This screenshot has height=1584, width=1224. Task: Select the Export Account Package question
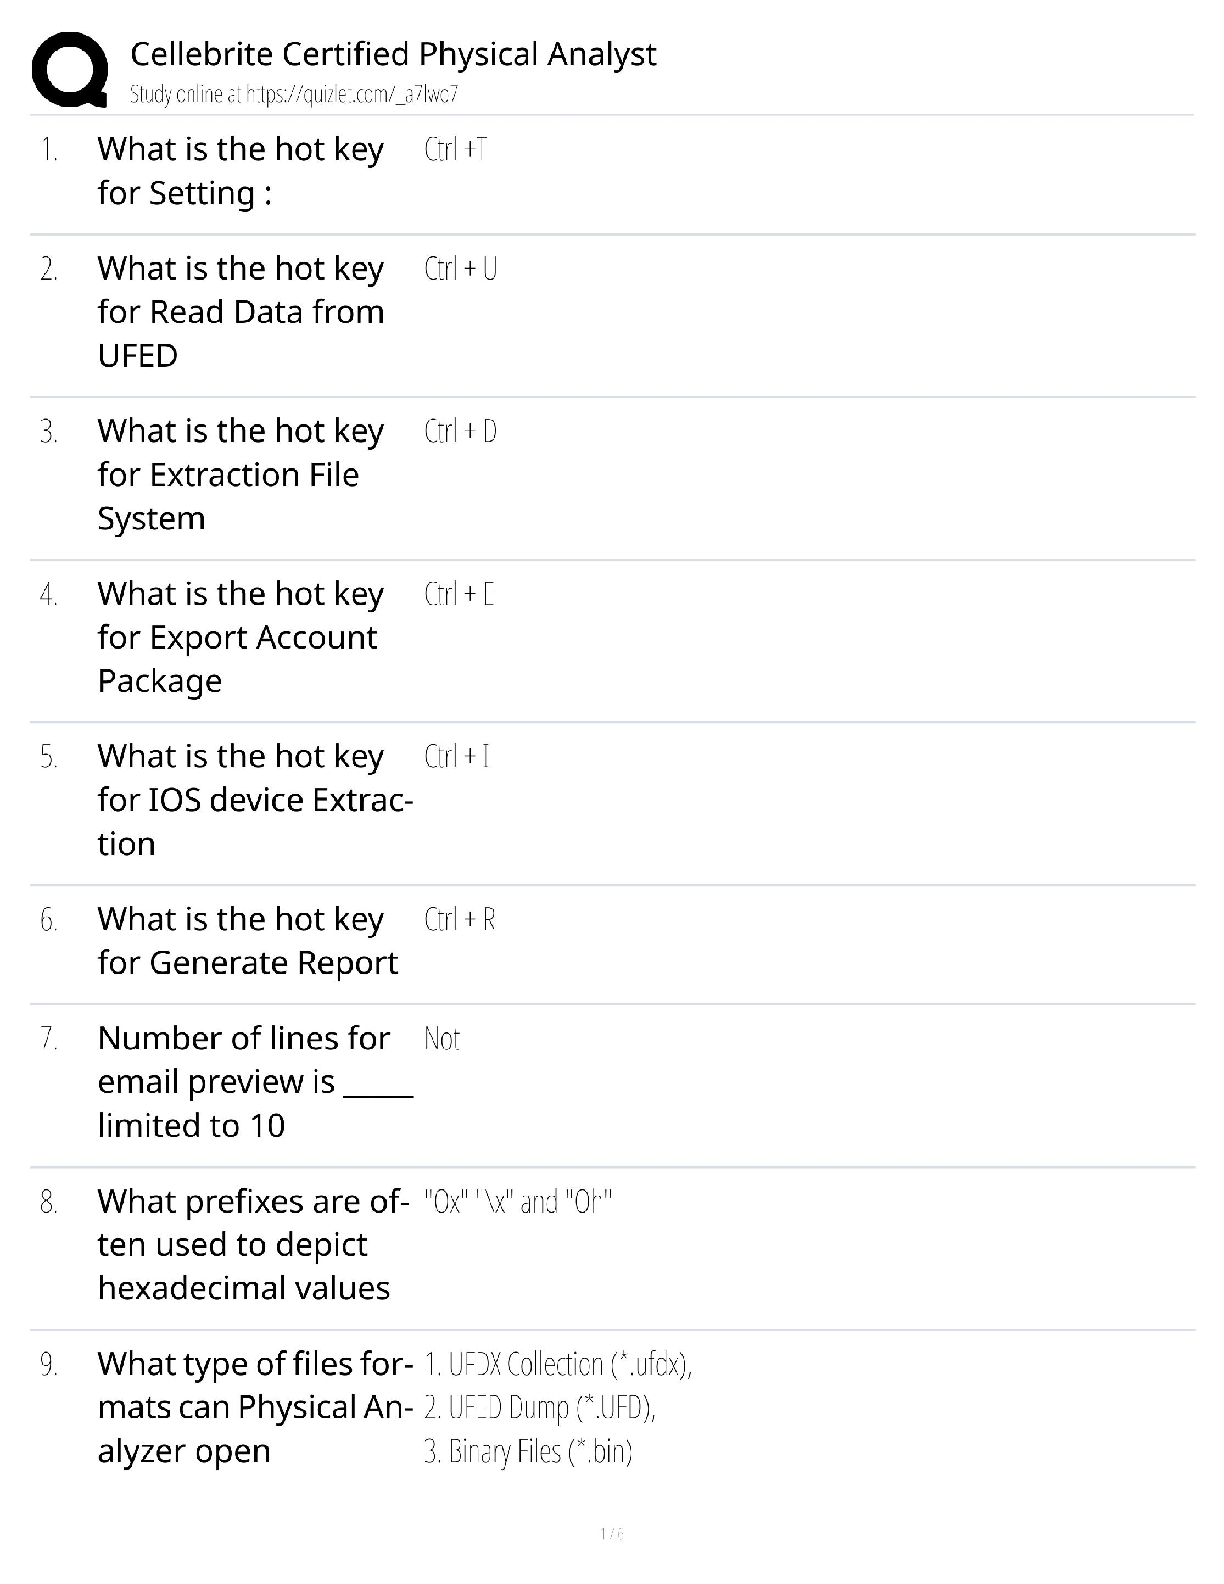(241, 637)
